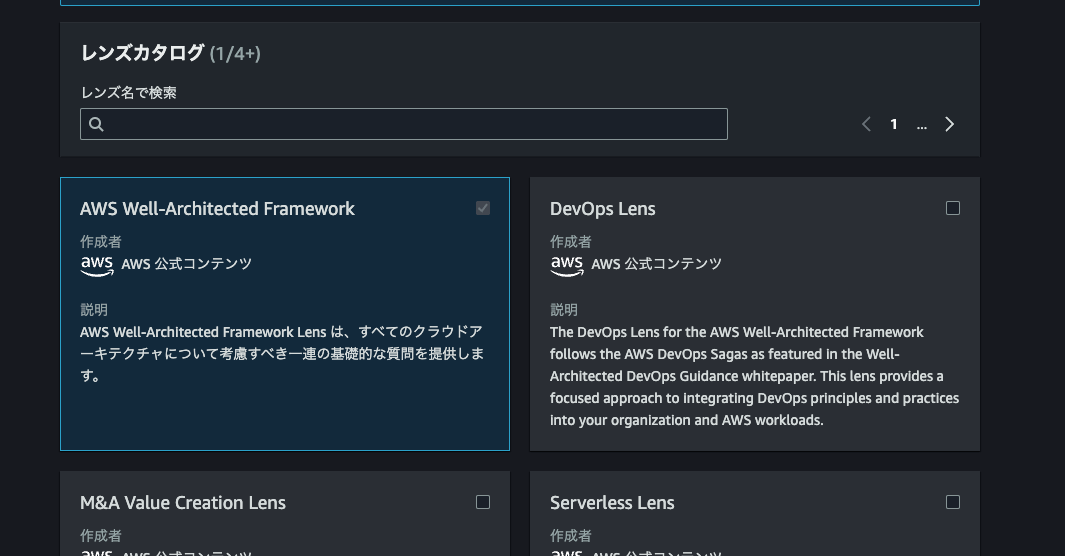The width and height of the screenshot is (1065, 556).
Task: Select page 1 in pagination
Action: [894, 124]
